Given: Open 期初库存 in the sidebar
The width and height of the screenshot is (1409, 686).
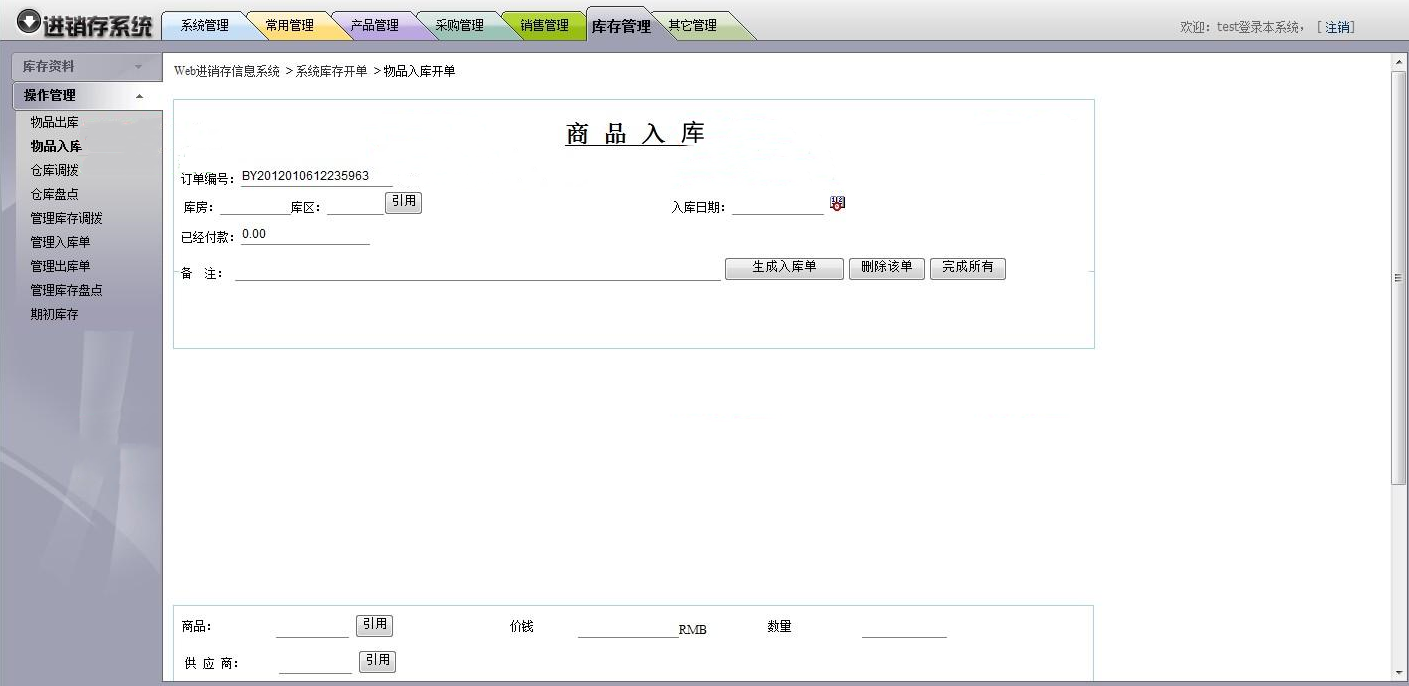Looking at the screenshot, I should pyautogui.click(x=55, y=315).
